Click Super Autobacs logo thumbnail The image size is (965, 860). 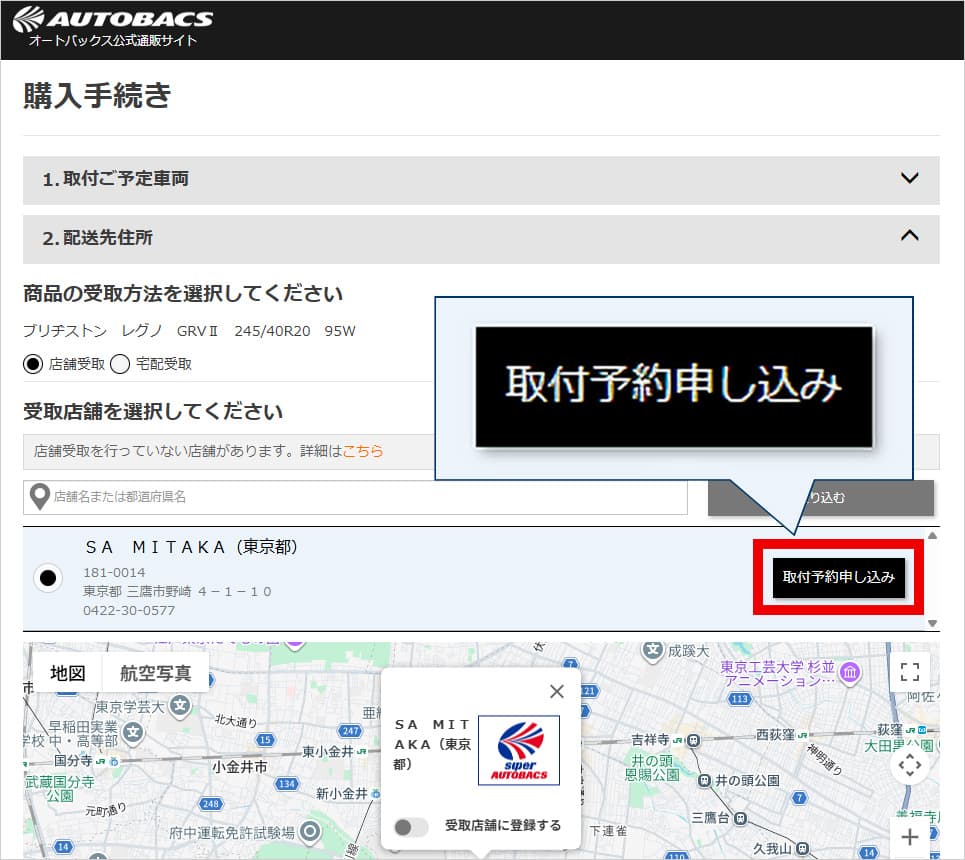(519, 750)
